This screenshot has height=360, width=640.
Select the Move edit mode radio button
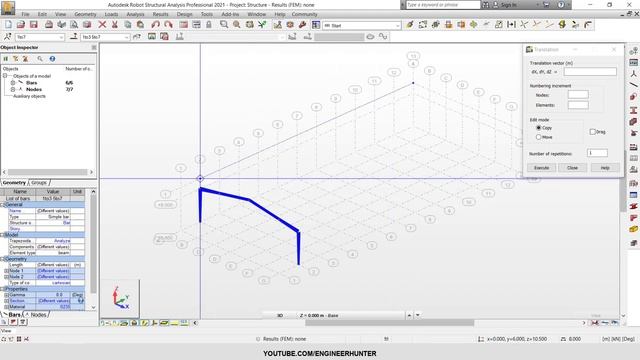point(538,137)
